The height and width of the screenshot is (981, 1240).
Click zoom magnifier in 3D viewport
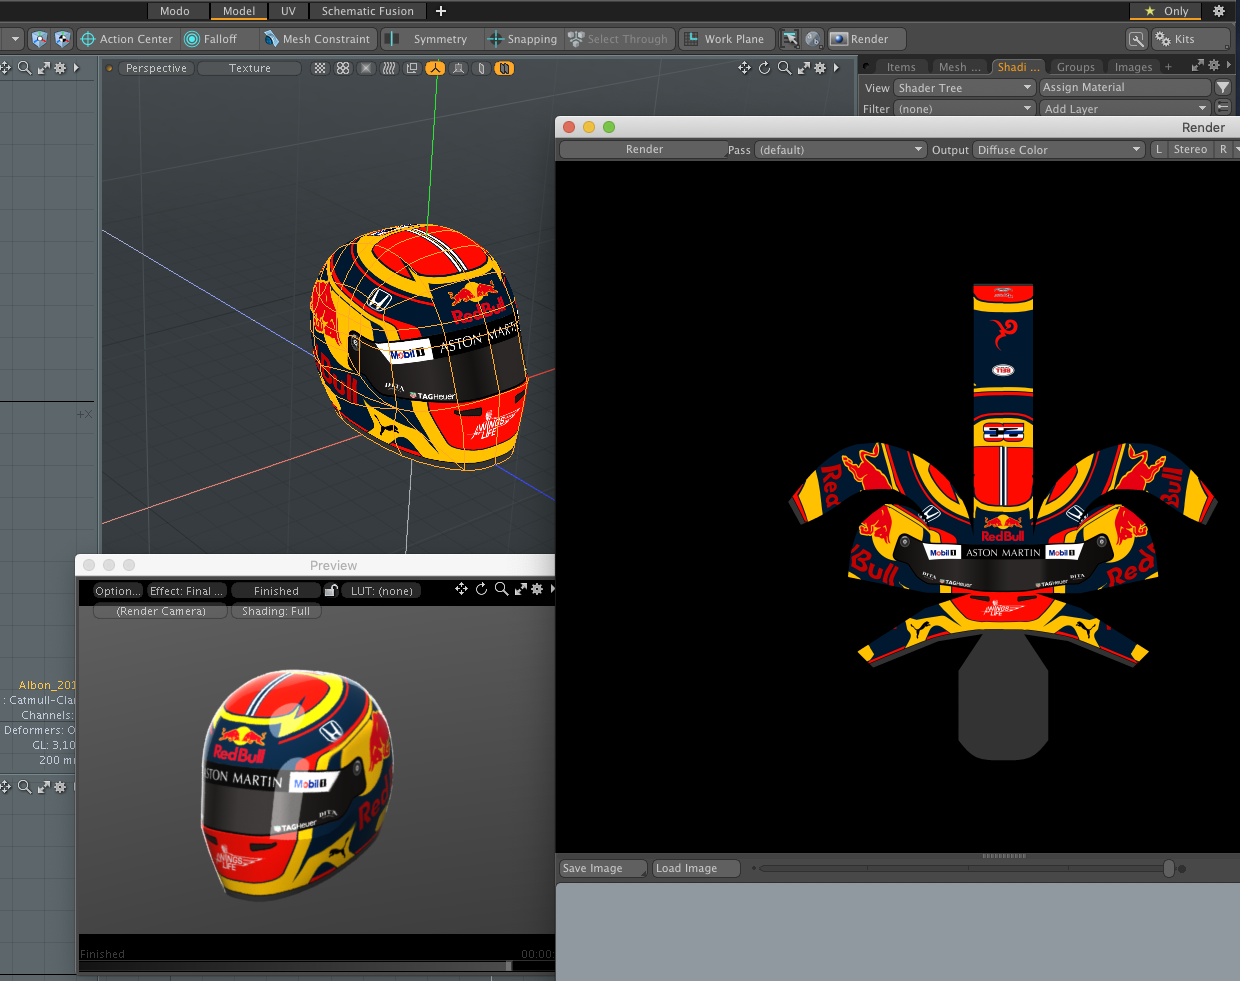point(784,68)
